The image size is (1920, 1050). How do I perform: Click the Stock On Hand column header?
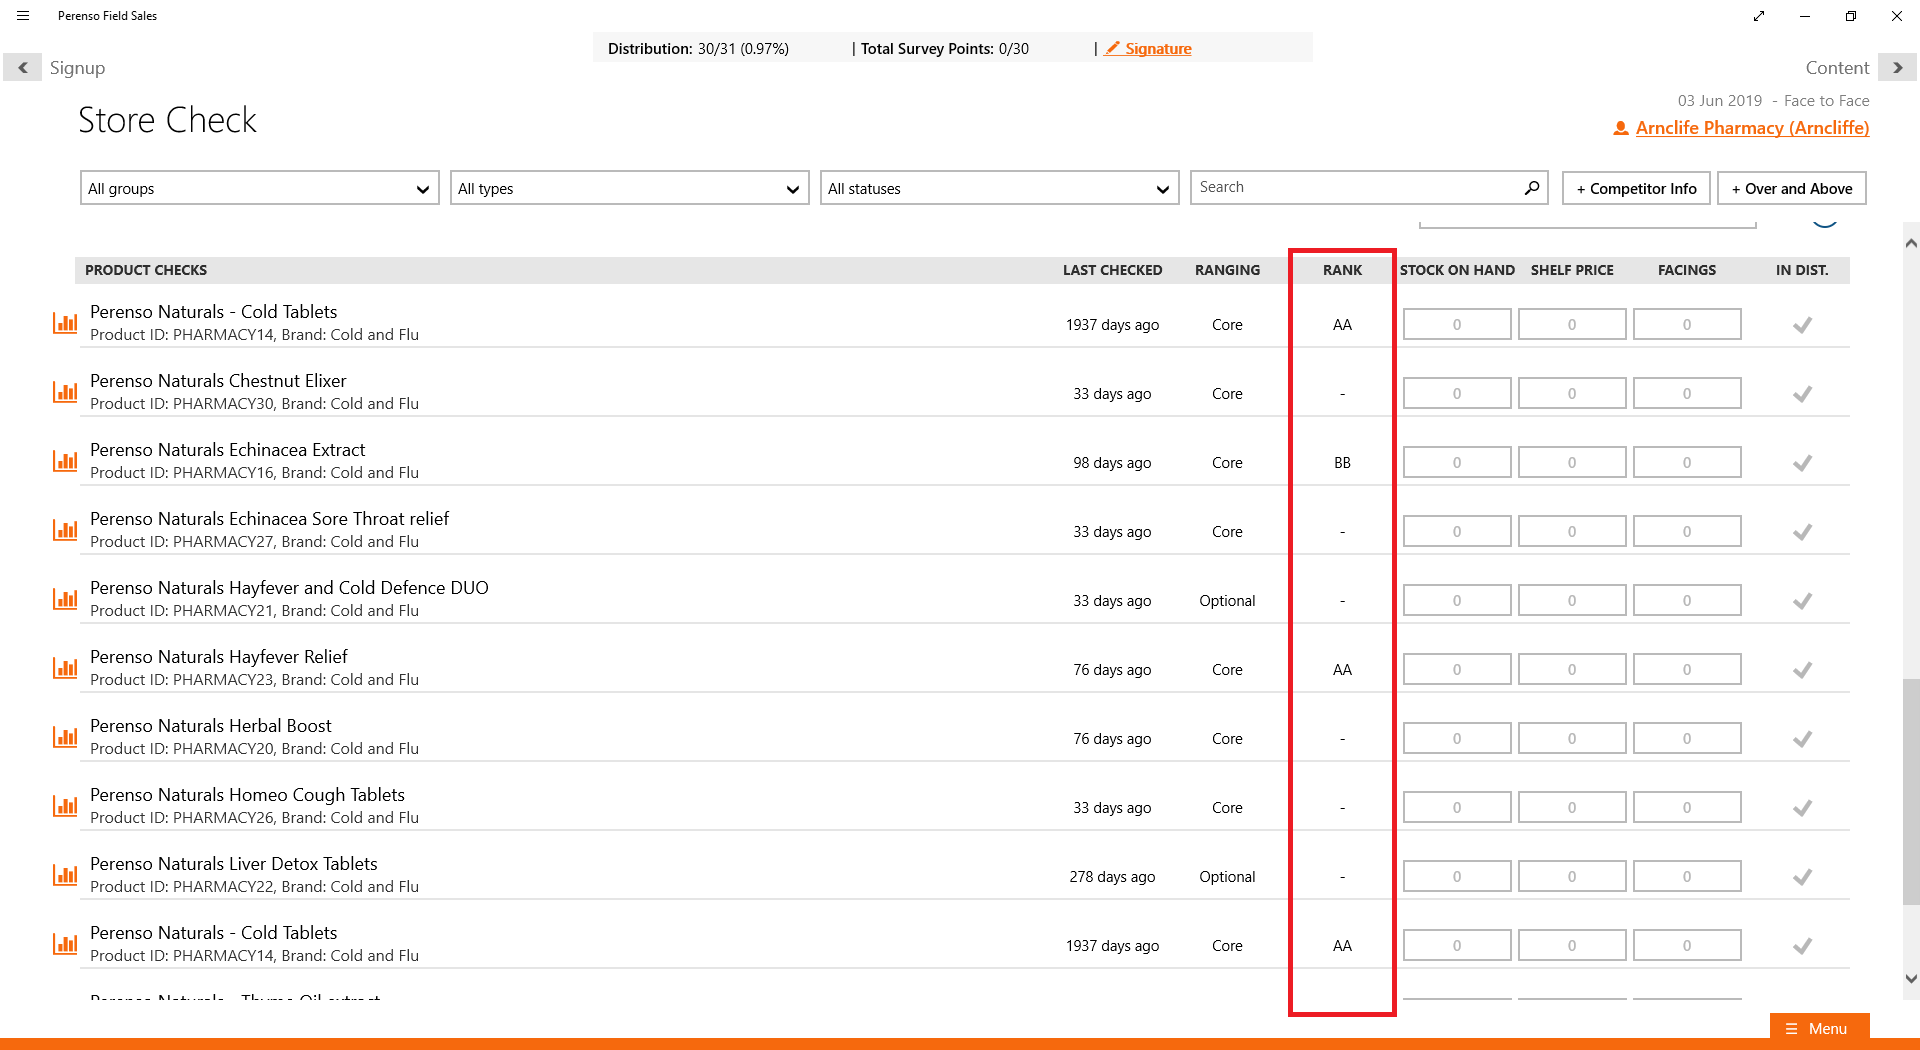[1457, 270]
